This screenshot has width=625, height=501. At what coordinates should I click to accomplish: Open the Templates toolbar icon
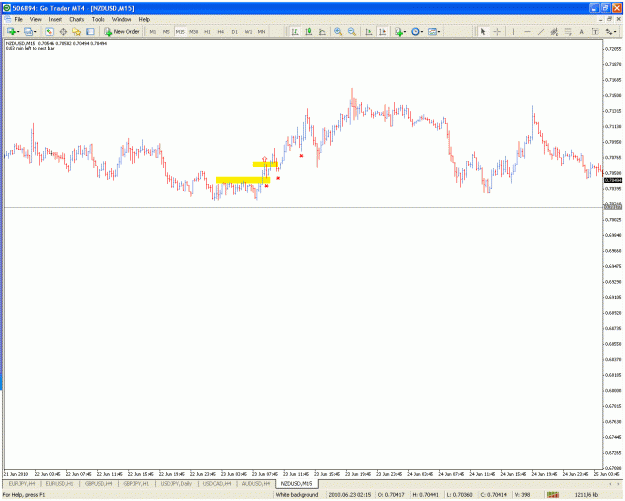tap(432, 31)
